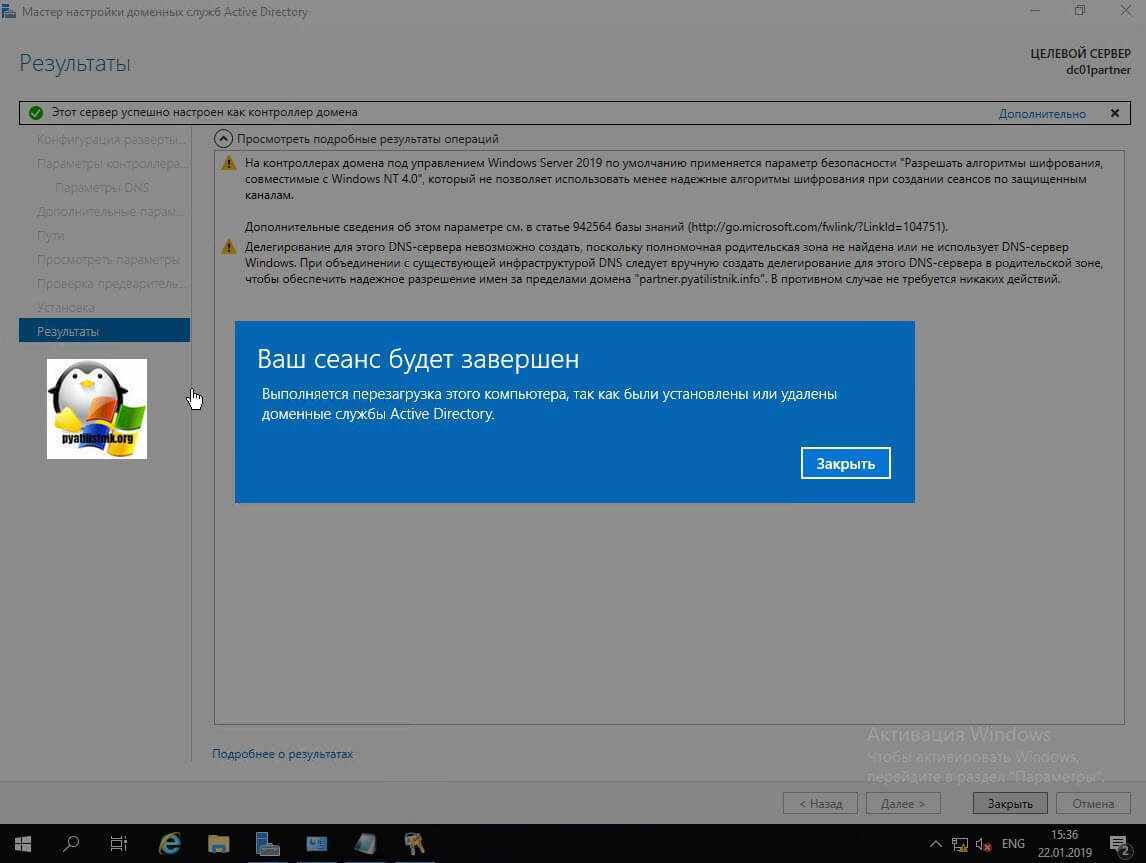Collapse the Просмотреть подробные результаты операций section
Viewport: 1146px width, 863px height.
click(223, 138)
